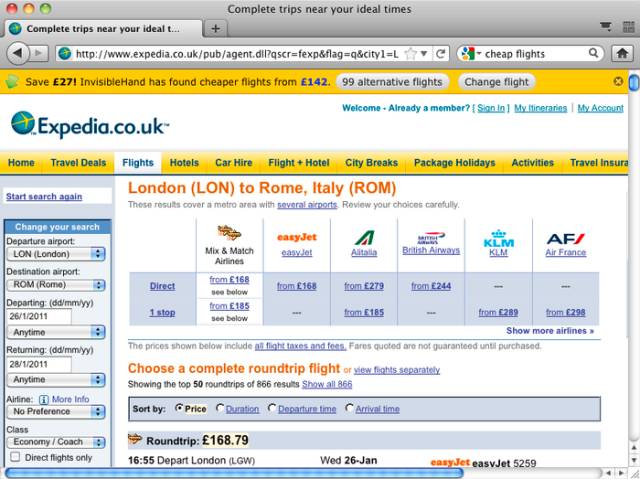
Task: Open the My Account link
Action: pos(600,108)
